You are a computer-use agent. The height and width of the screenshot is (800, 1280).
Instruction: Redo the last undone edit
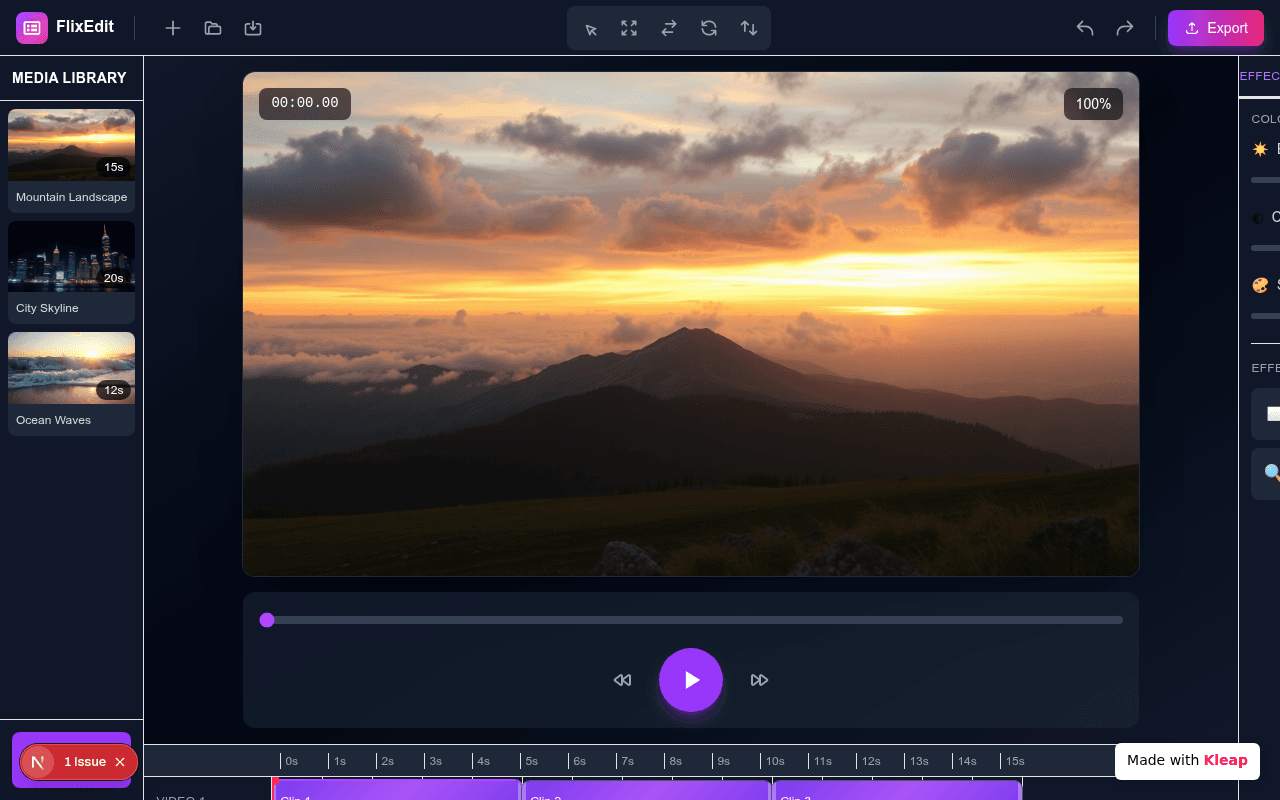(1125, 28)
